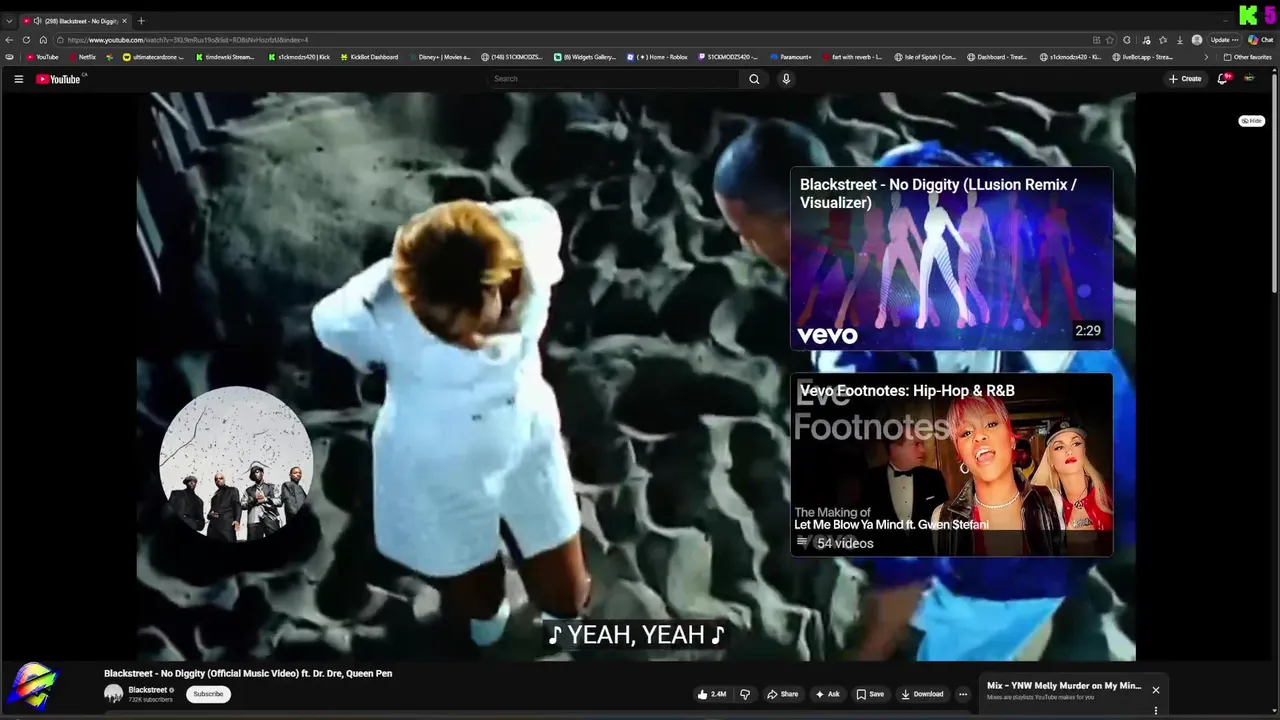Viewport: 1280px width, 720px height.
Task: Reload the page in the browser
Action: click(26, 40)
